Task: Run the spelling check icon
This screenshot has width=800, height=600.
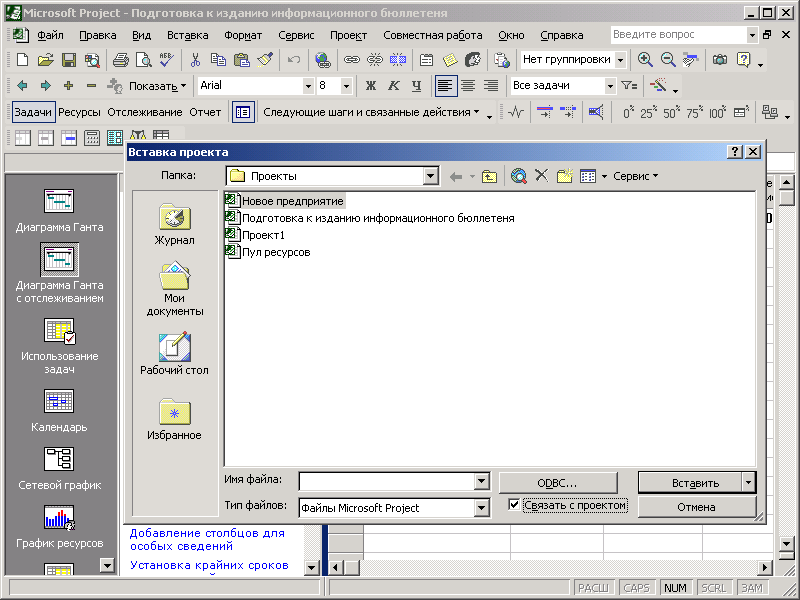Action: pos(166,60)
